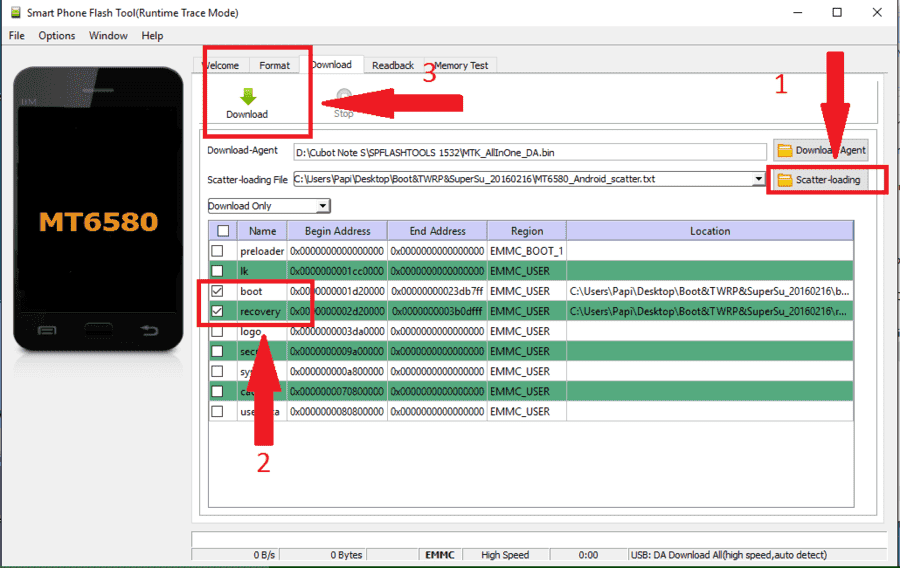Click the Download-Agent path field
The width and height of the screenshot is (900, 568).
530,153
